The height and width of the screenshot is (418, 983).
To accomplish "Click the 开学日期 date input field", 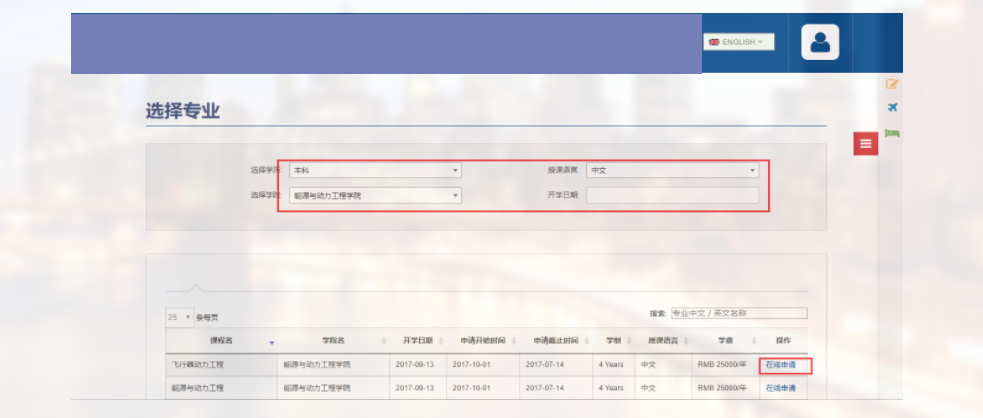I will coord(672,195).
